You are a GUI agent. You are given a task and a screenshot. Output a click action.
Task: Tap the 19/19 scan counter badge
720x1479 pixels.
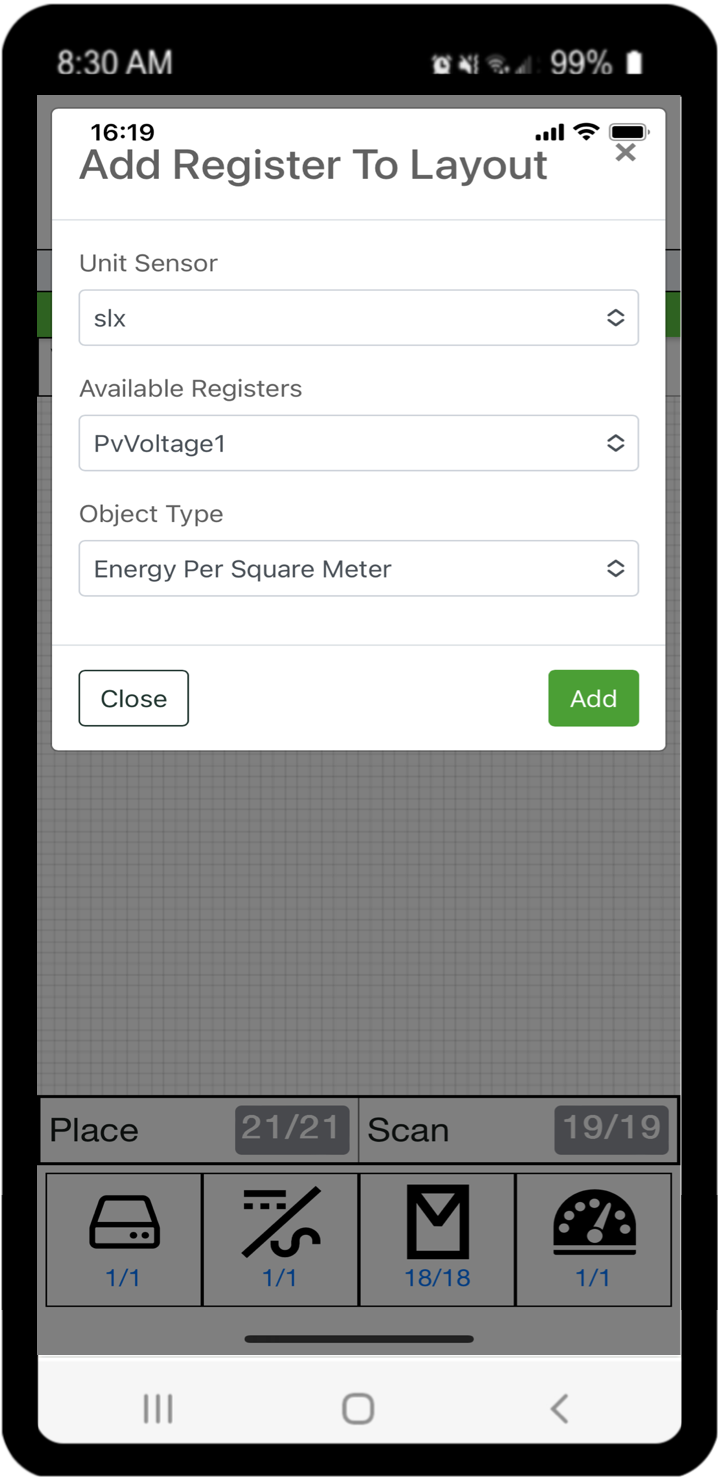pos(612,1129)
